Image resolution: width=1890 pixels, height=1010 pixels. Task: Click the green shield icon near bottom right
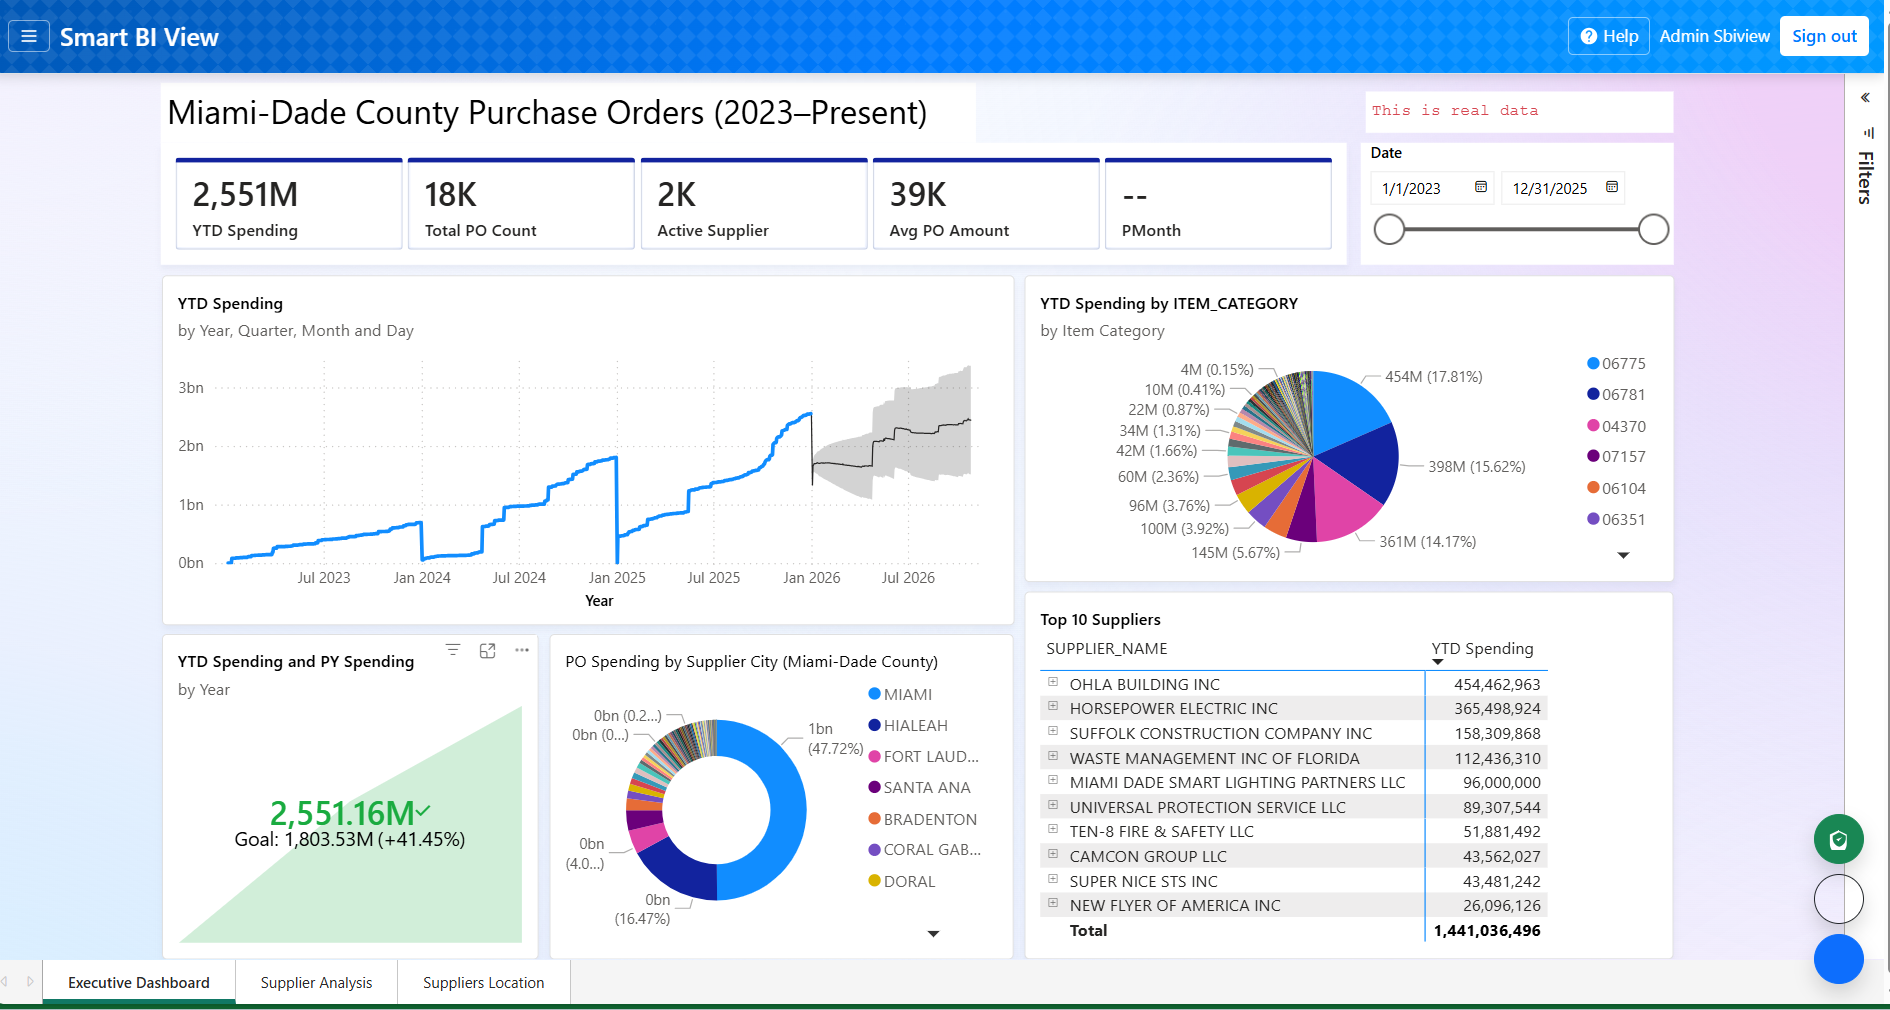pos(1838,839)
